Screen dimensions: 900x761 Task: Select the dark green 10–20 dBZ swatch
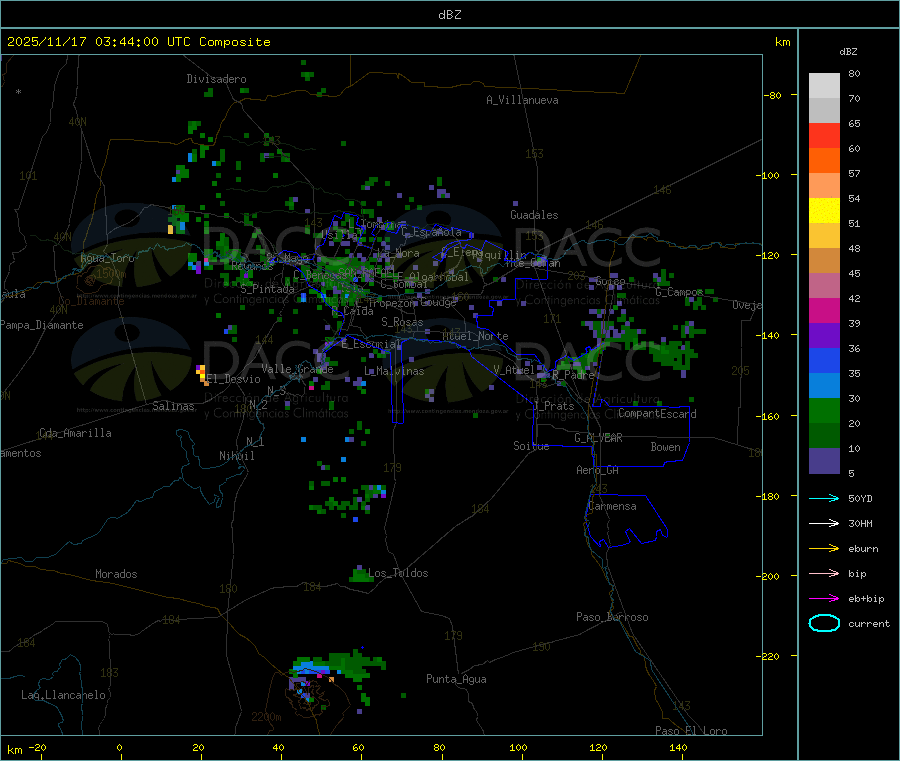(x=824, y=436)
